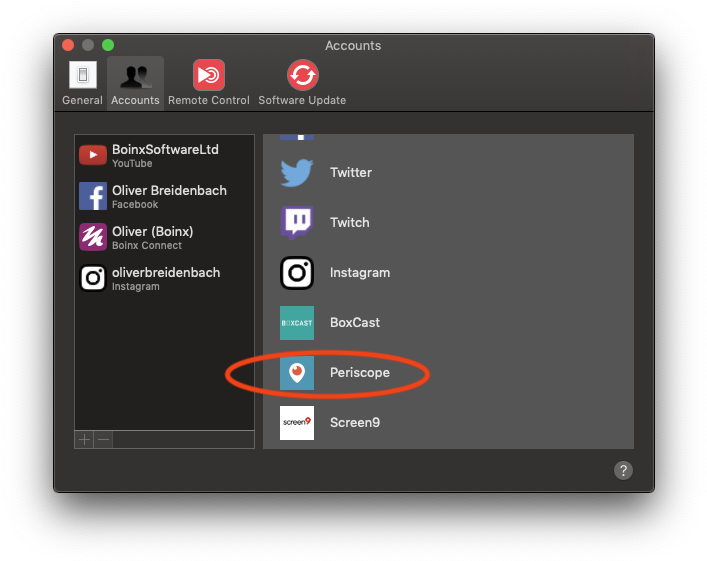This screenshot has width=707, height=561.
Task: Click the green zoom window button
Action: coord(108,45)
